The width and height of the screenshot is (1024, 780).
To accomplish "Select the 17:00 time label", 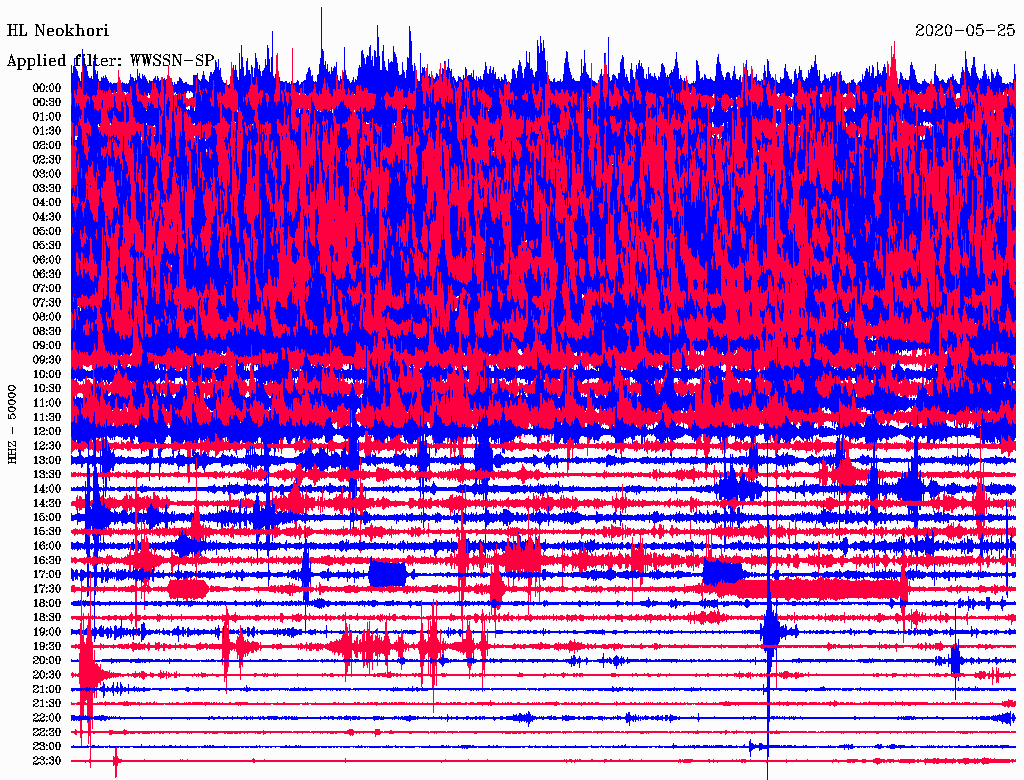I will 47,574.
